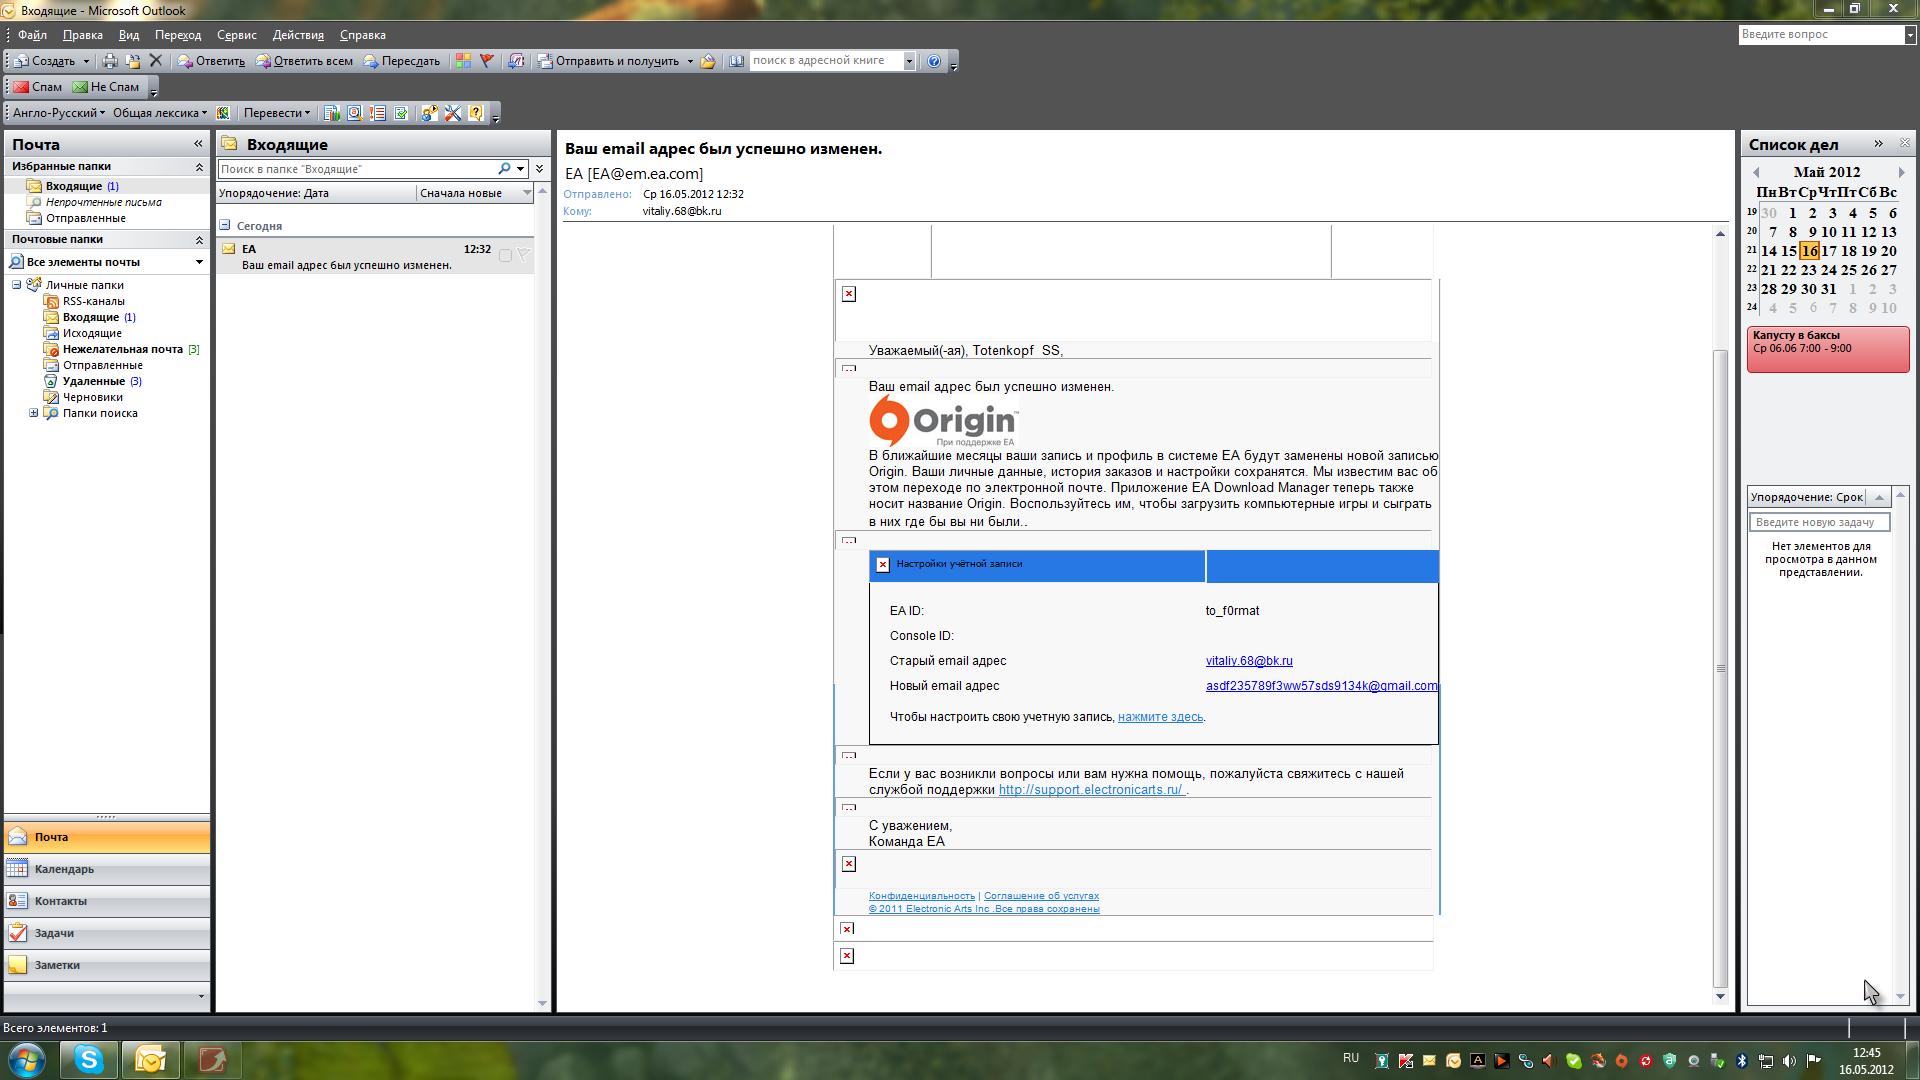The height and width of the screenshot is (1080, 1920).
Task: Expand the Папки поиска tree node
Action: [33, 413]
